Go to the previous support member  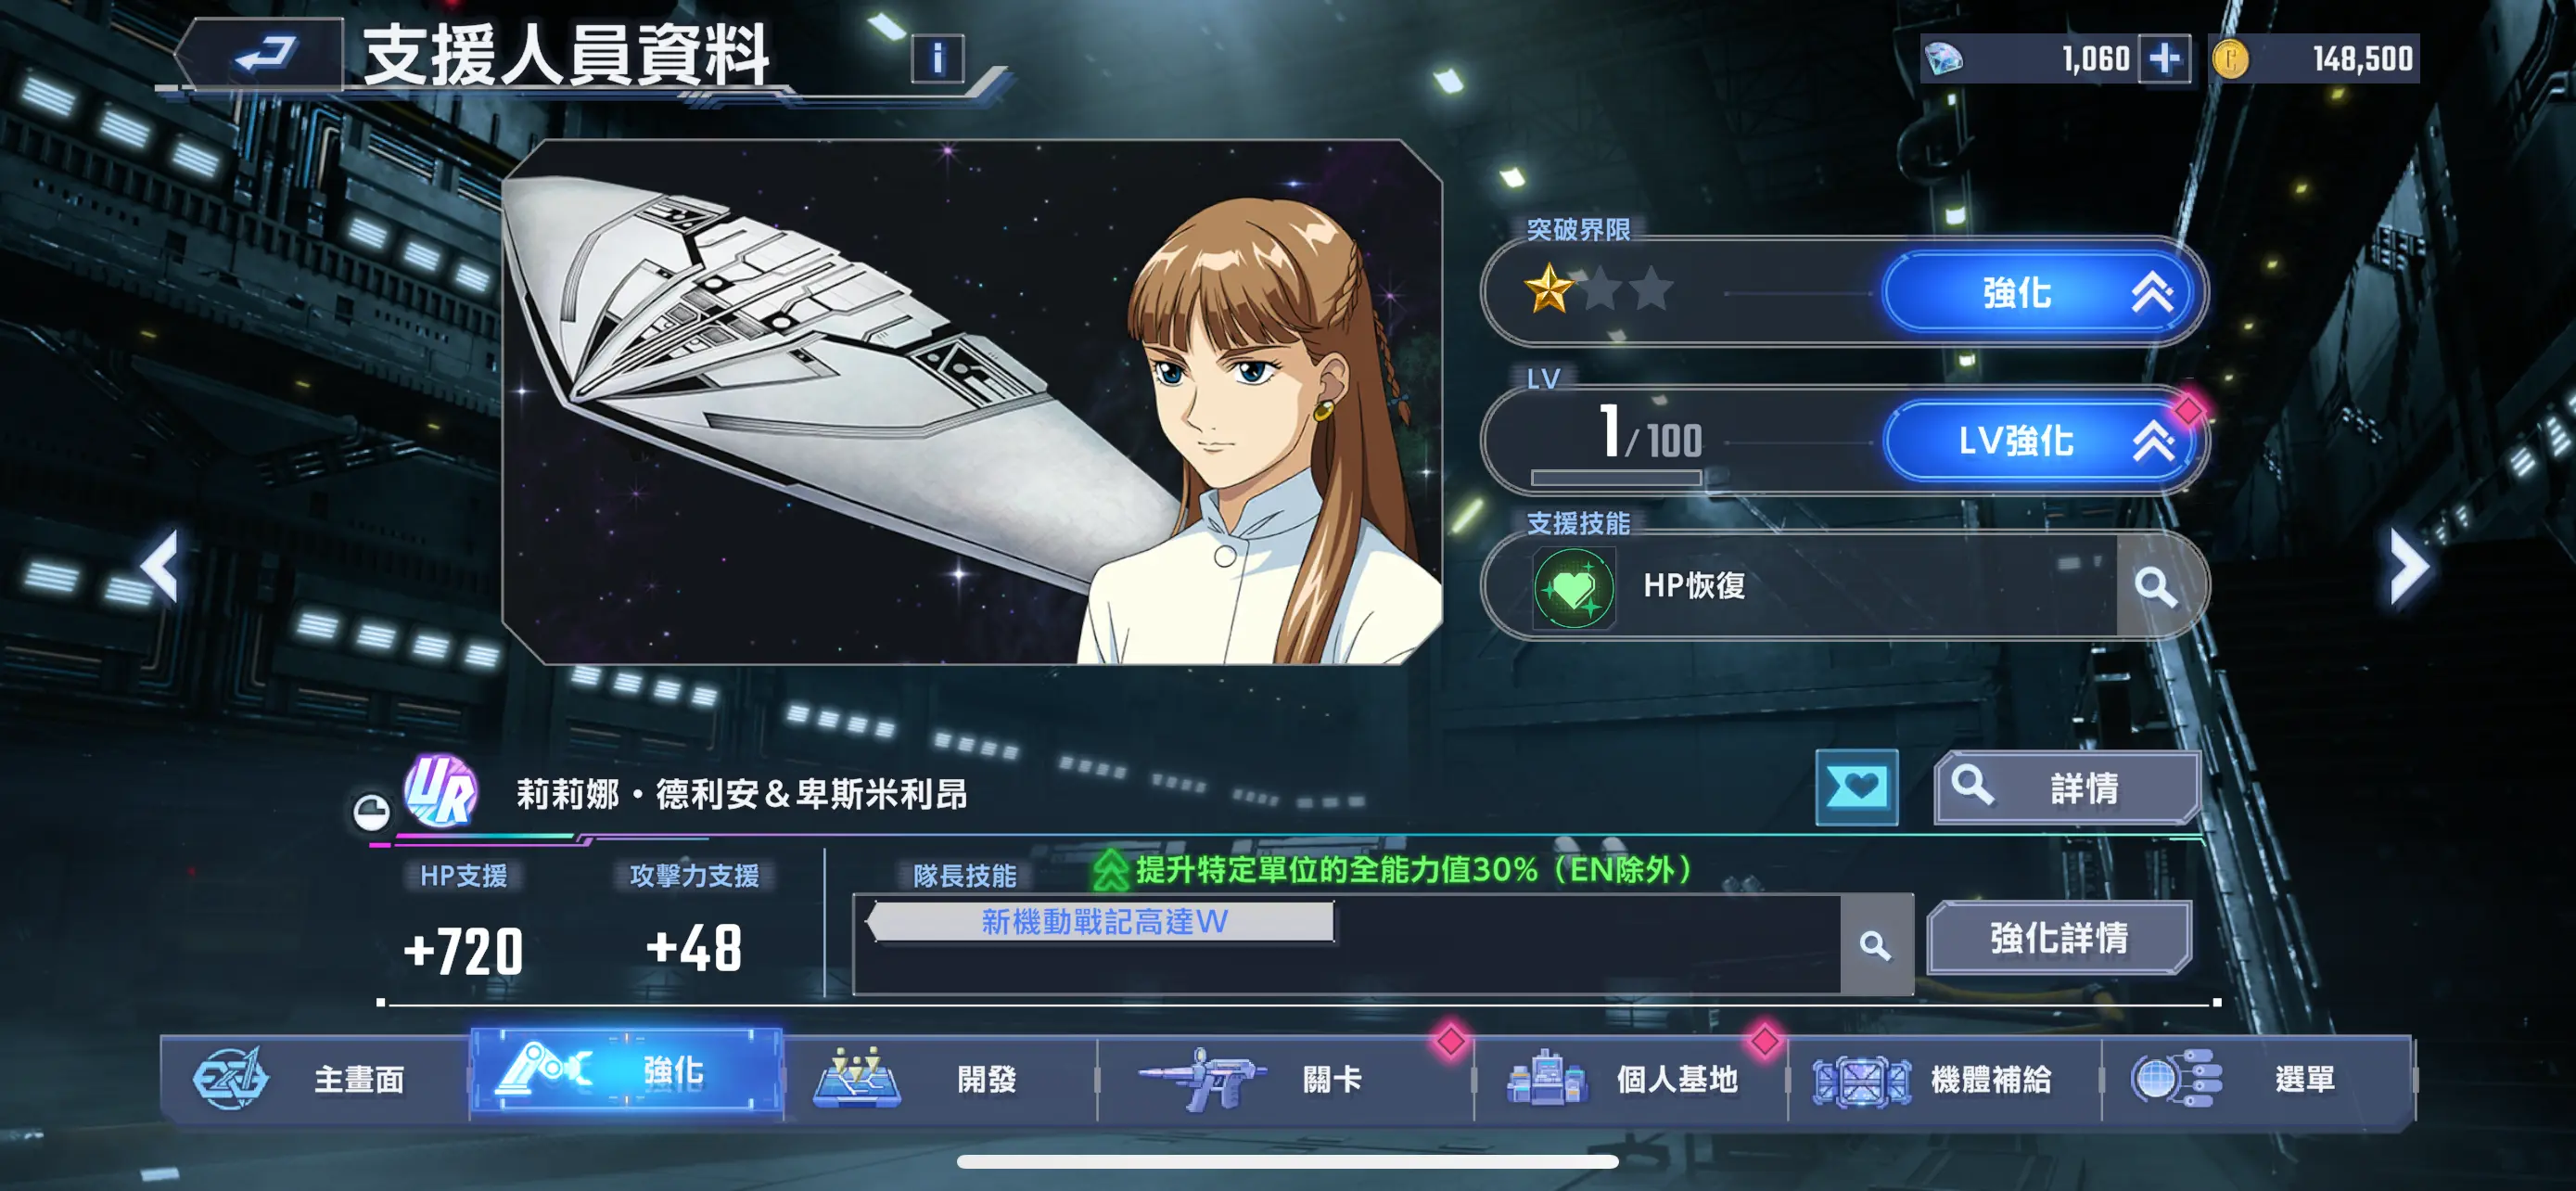pos(161,566)
